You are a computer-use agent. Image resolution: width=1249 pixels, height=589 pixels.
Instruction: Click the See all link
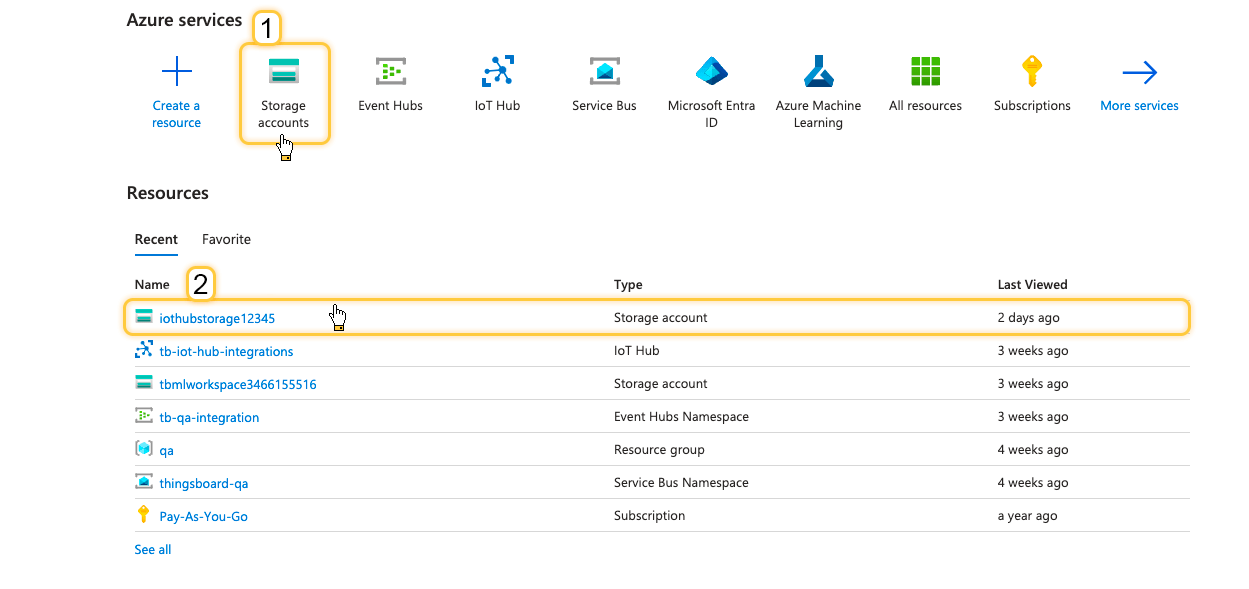[x=153, y=549]
